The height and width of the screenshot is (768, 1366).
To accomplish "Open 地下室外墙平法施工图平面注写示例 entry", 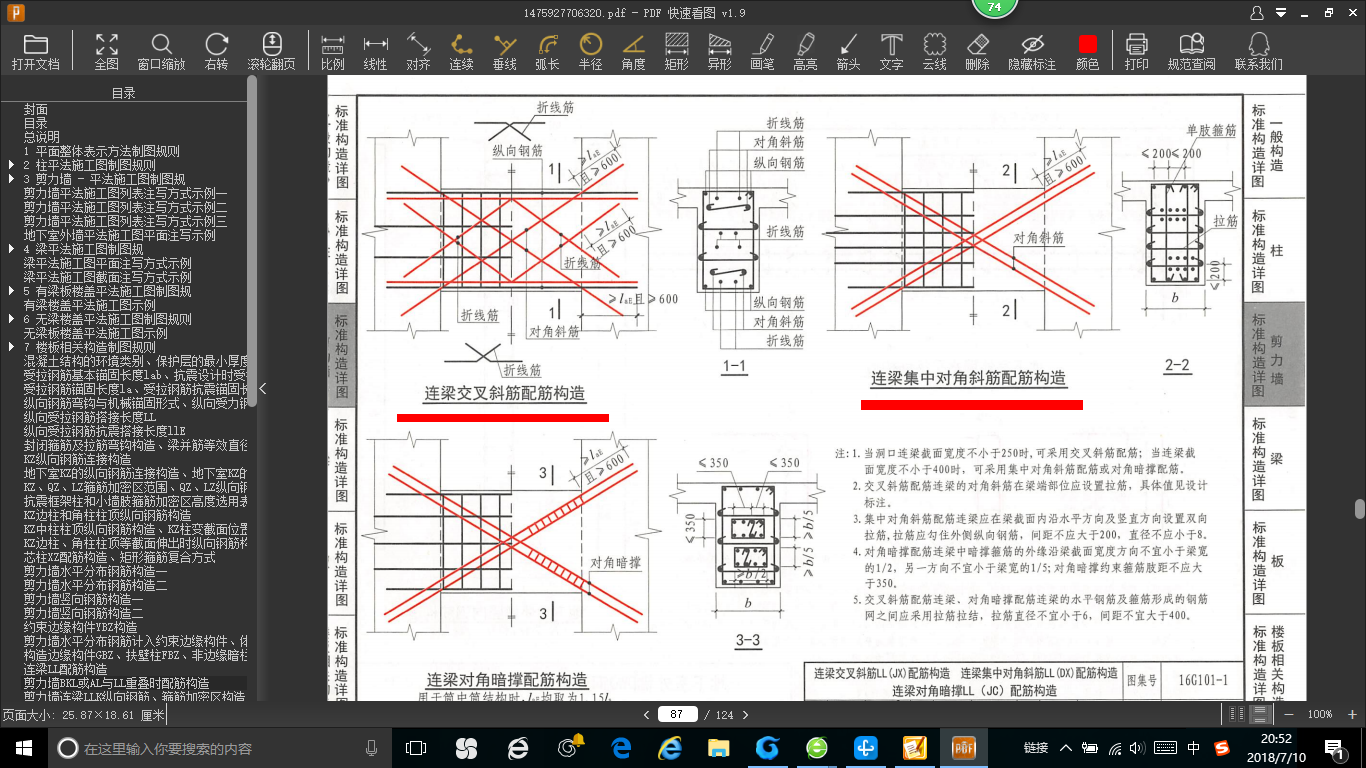I will [x=120, y=235].
